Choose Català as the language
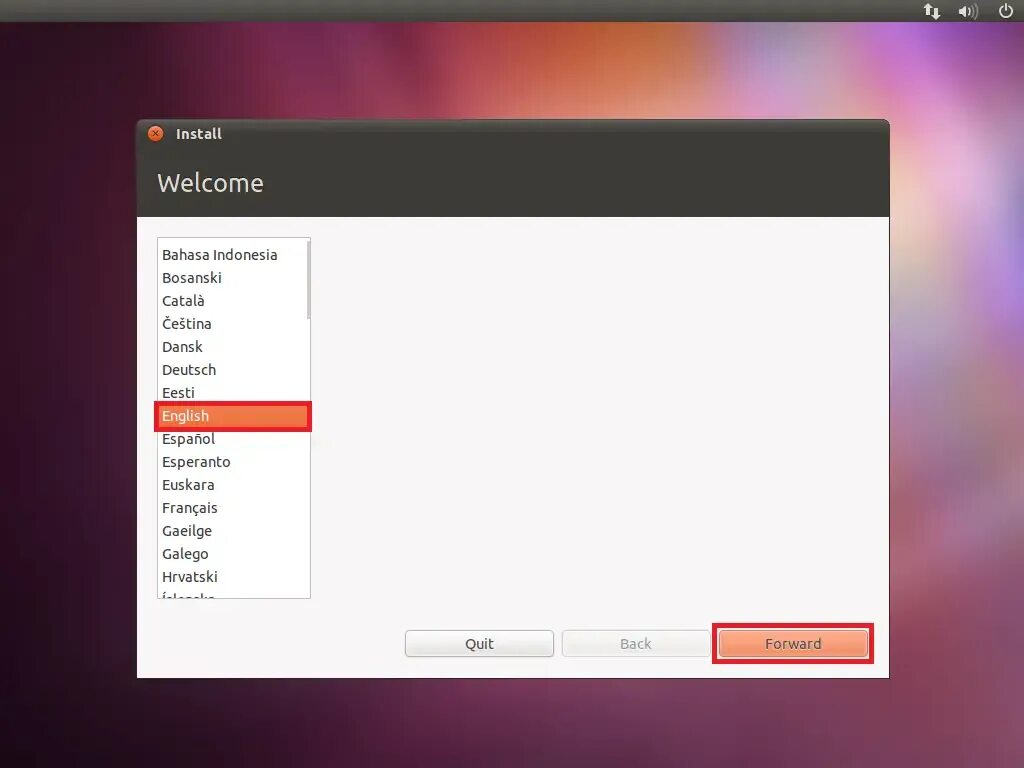Image resolution: width=1024 pixels, height=768 pixels. pos(232,300)
